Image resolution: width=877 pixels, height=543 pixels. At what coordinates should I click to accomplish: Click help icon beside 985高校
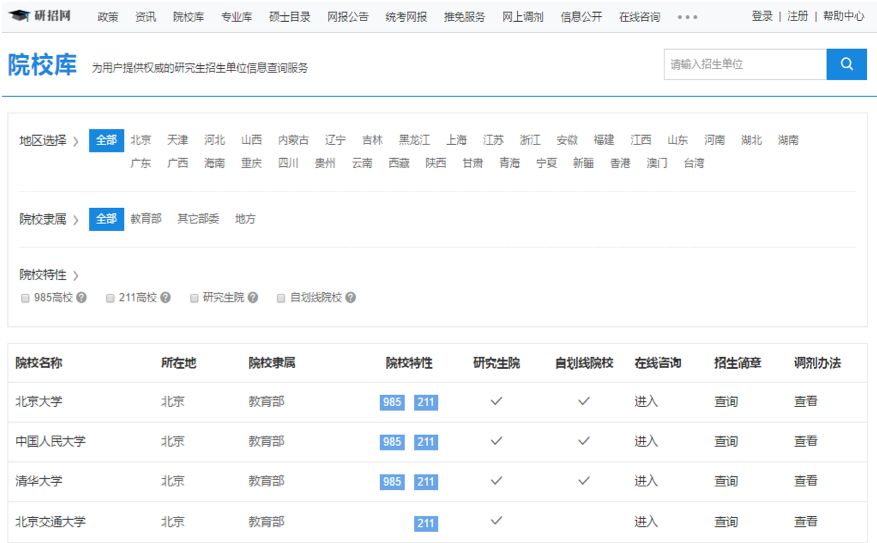81,298
